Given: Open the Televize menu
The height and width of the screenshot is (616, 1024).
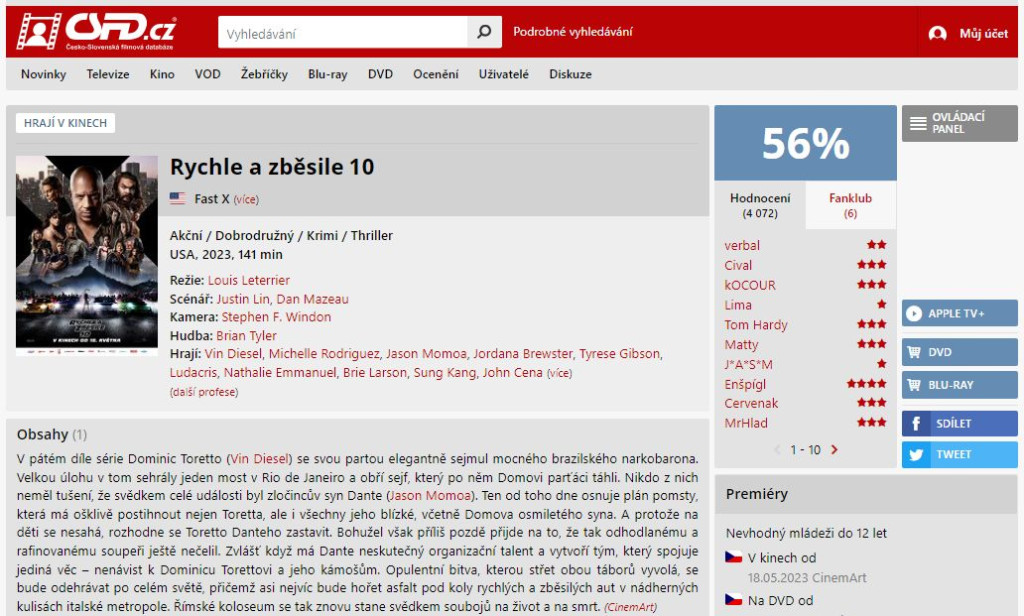Looking at the screenshot, I should [108, 74].
